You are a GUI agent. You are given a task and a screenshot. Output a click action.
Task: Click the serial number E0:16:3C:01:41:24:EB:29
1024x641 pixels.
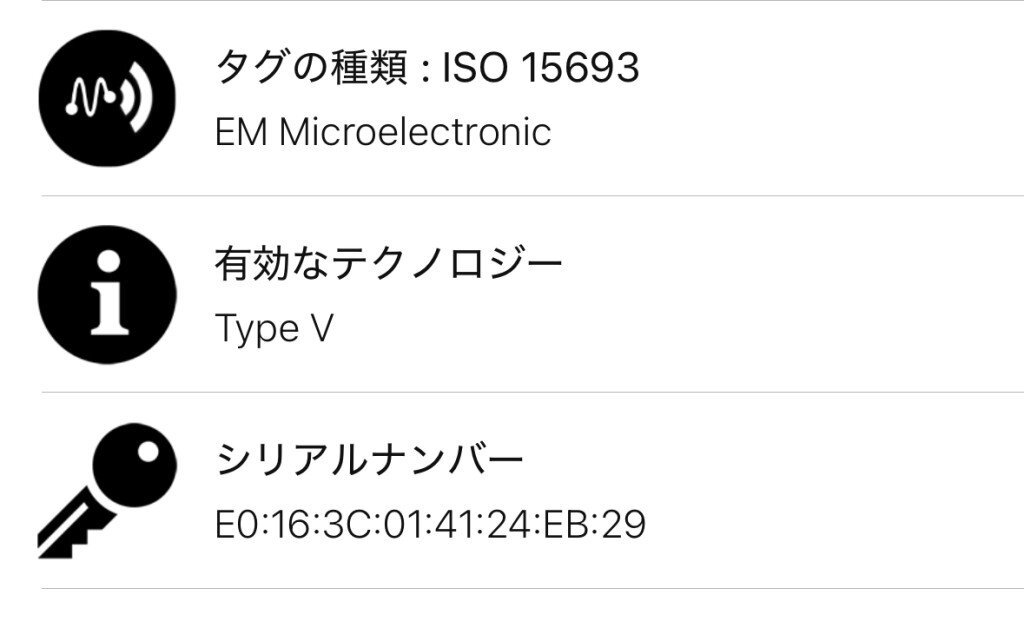430,524
